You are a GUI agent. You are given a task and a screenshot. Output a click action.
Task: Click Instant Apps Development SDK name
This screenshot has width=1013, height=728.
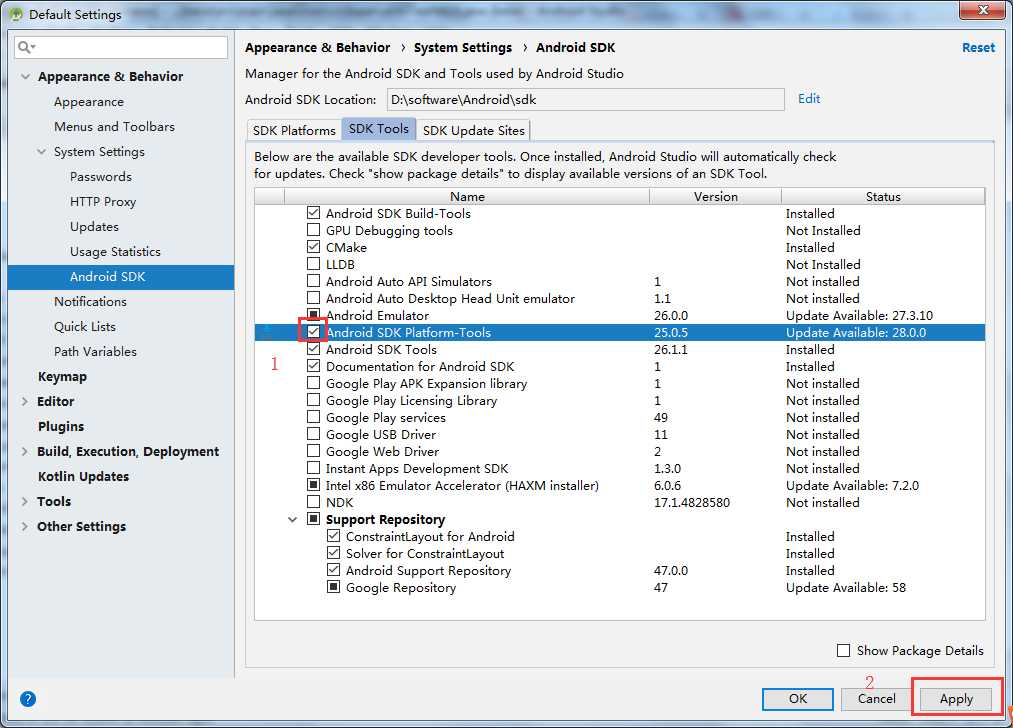coord(417,468)
